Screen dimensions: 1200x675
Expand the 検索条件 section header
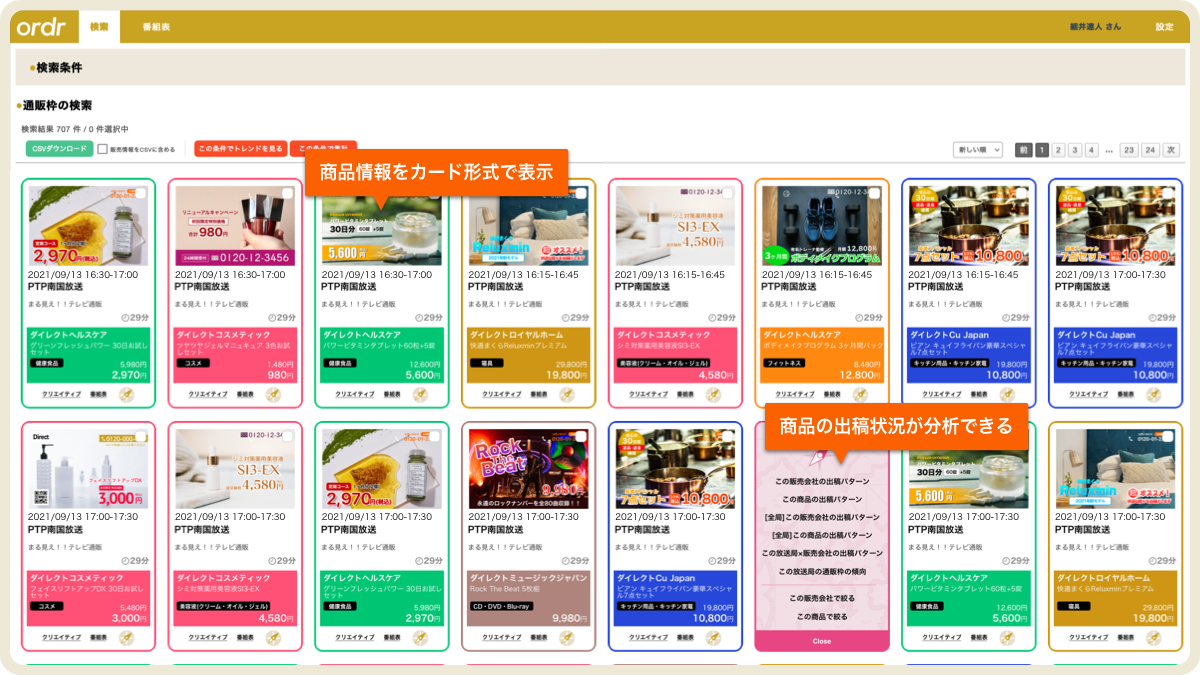click(59, 68)
